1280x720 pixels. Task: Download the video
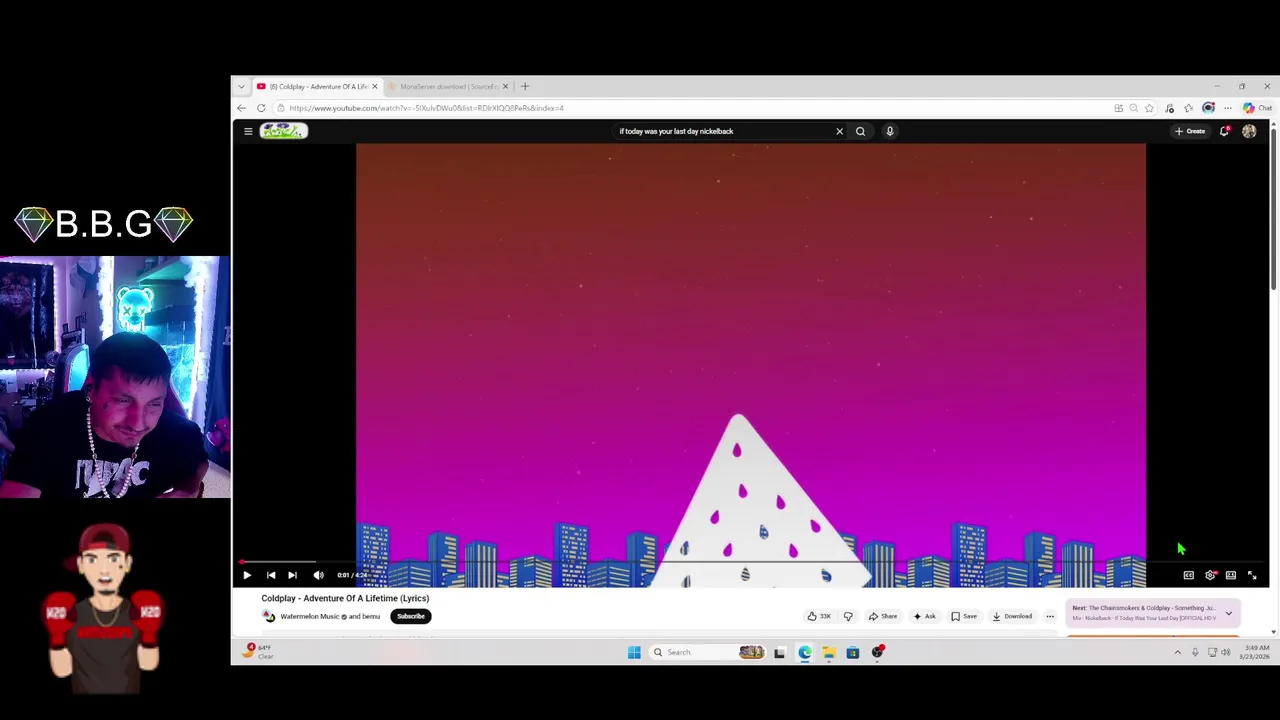pos(1012,616)
